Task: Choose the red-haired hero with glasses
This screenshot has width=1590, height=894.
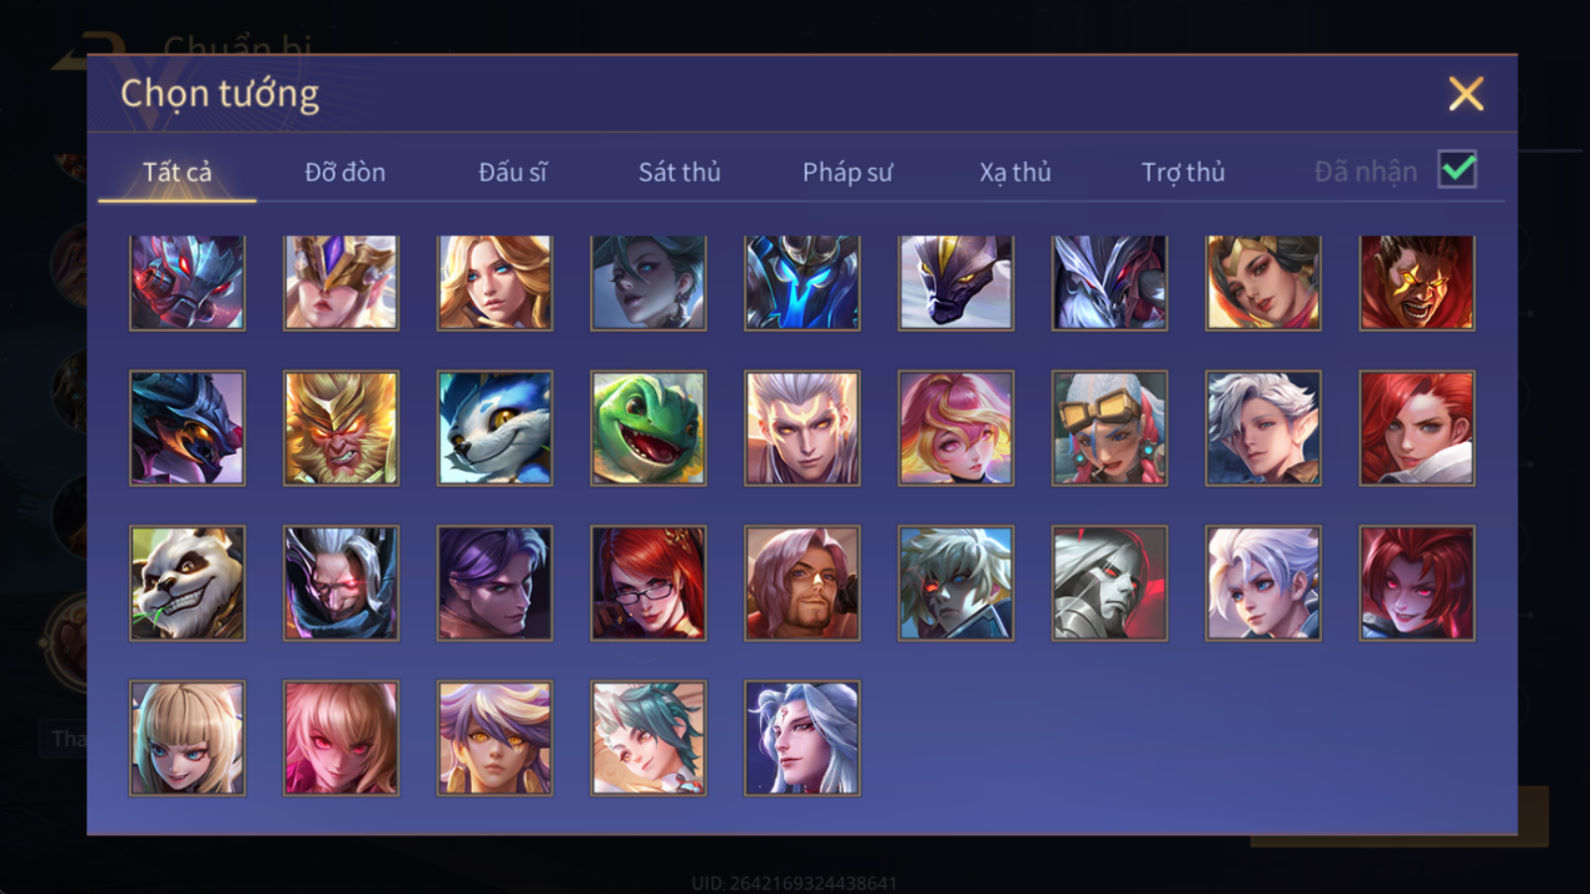Action: [x=648, y=583]
